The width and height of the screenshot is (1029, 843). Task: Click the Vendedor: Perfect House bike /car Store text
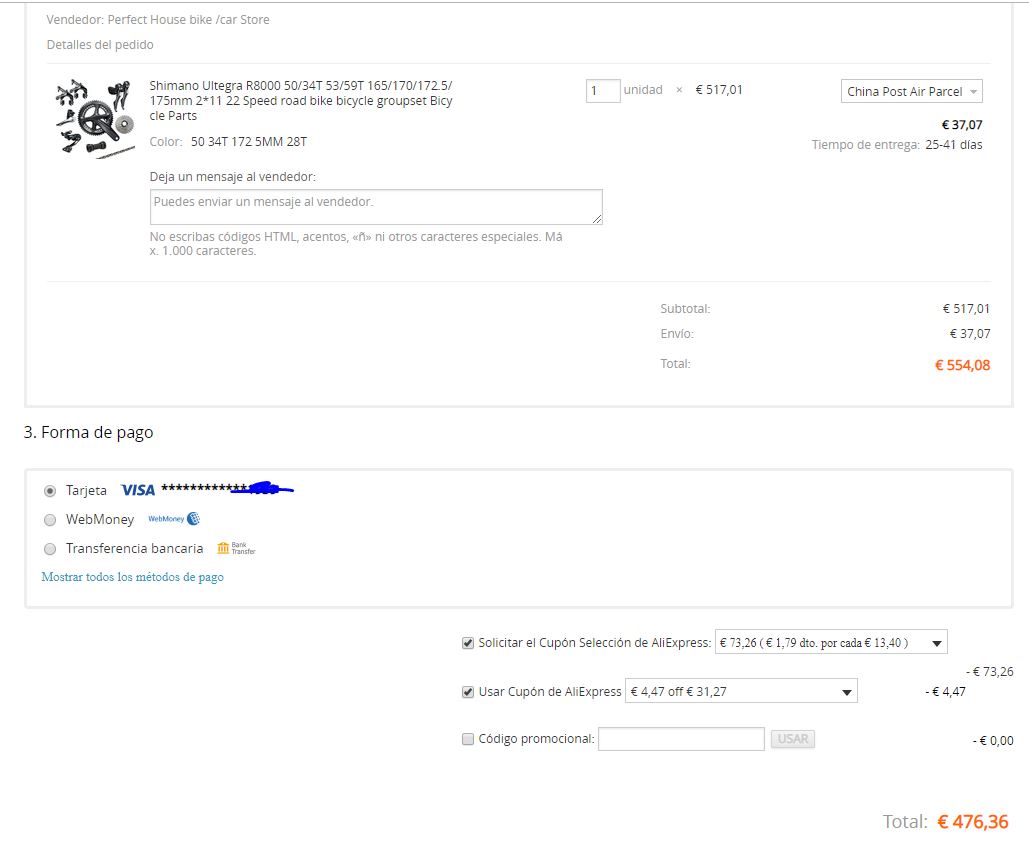point(158,20)
